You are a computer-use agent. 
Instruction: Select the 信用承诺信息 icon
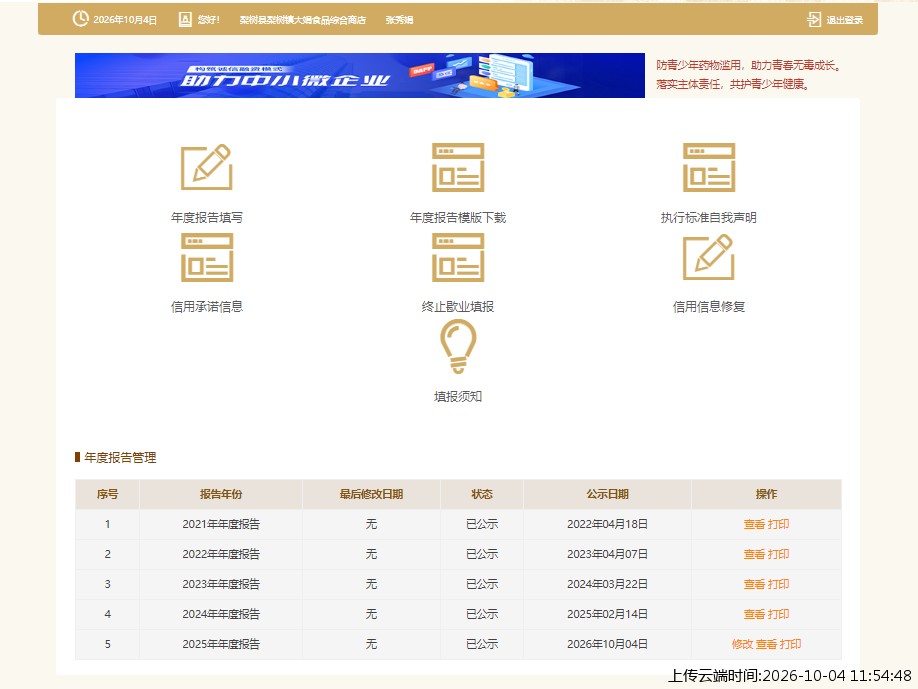pos(207,257)
